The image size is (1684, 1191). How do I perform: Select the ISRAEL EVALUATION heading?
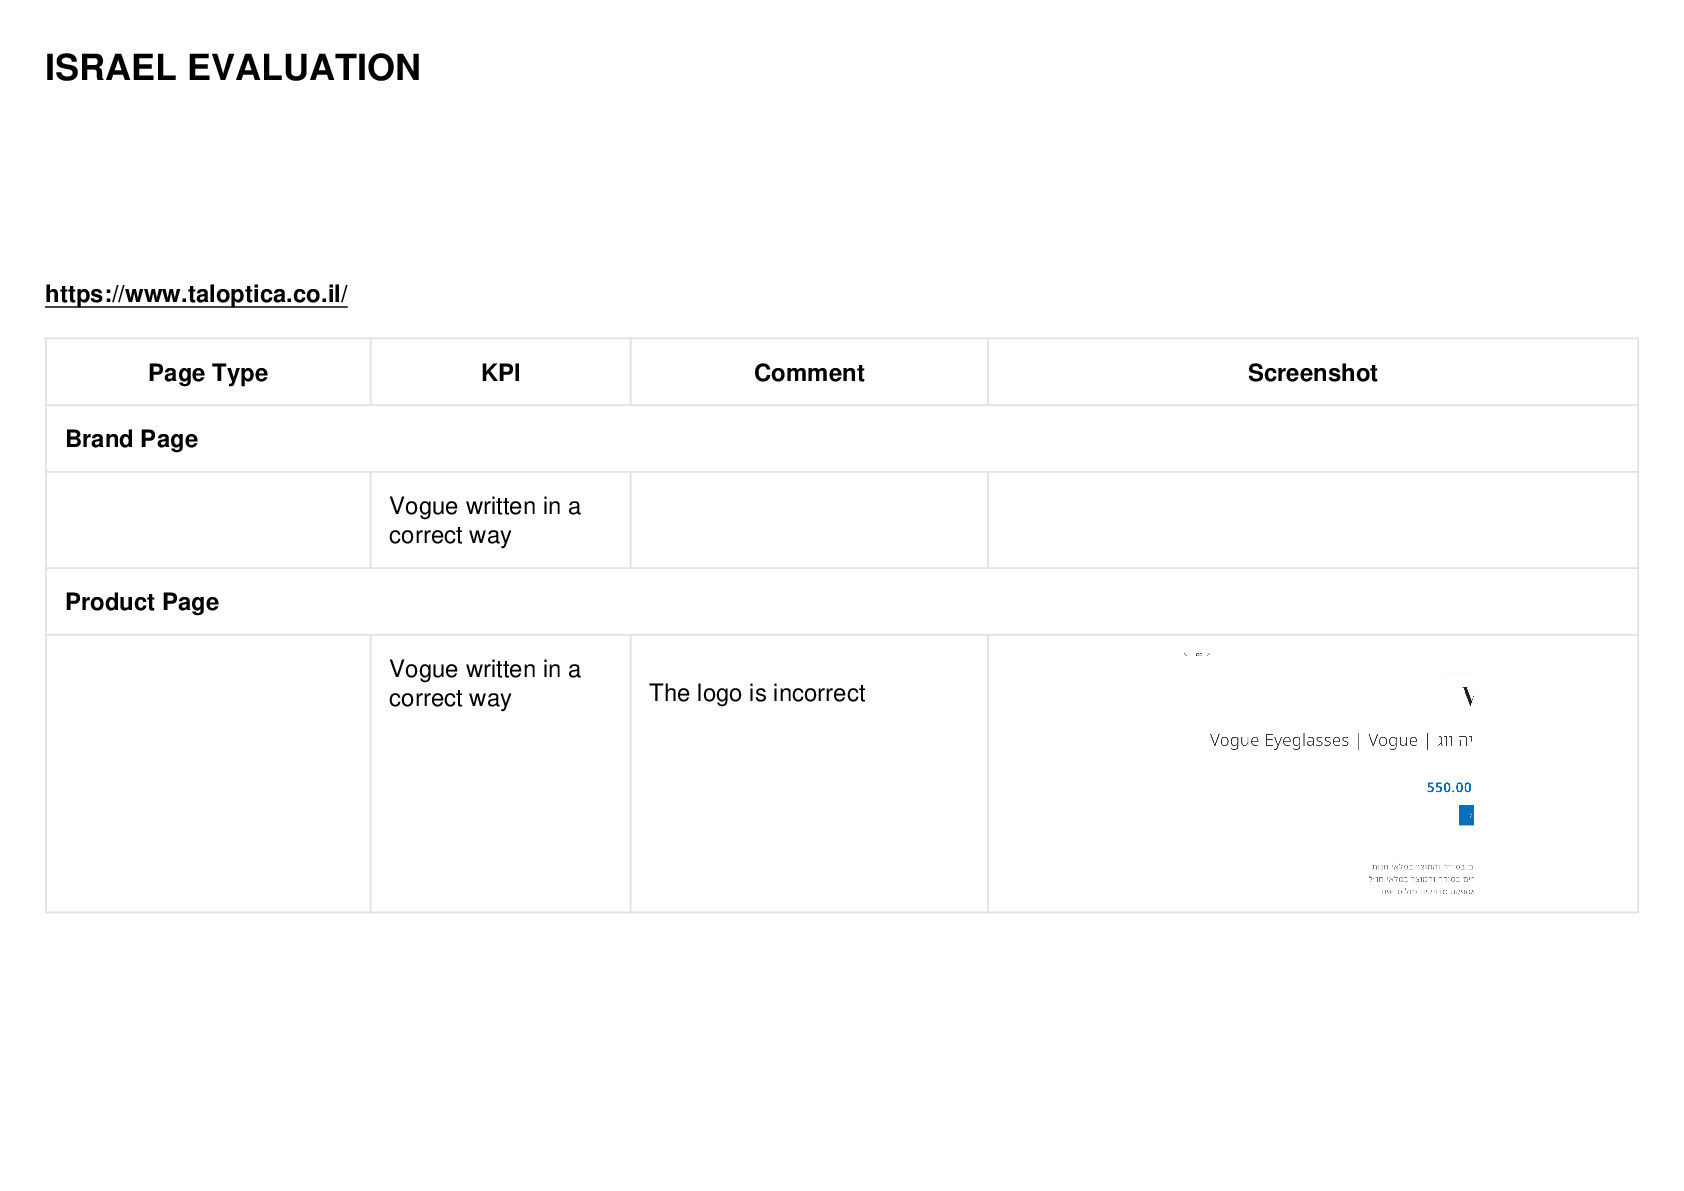coord(233,68)
